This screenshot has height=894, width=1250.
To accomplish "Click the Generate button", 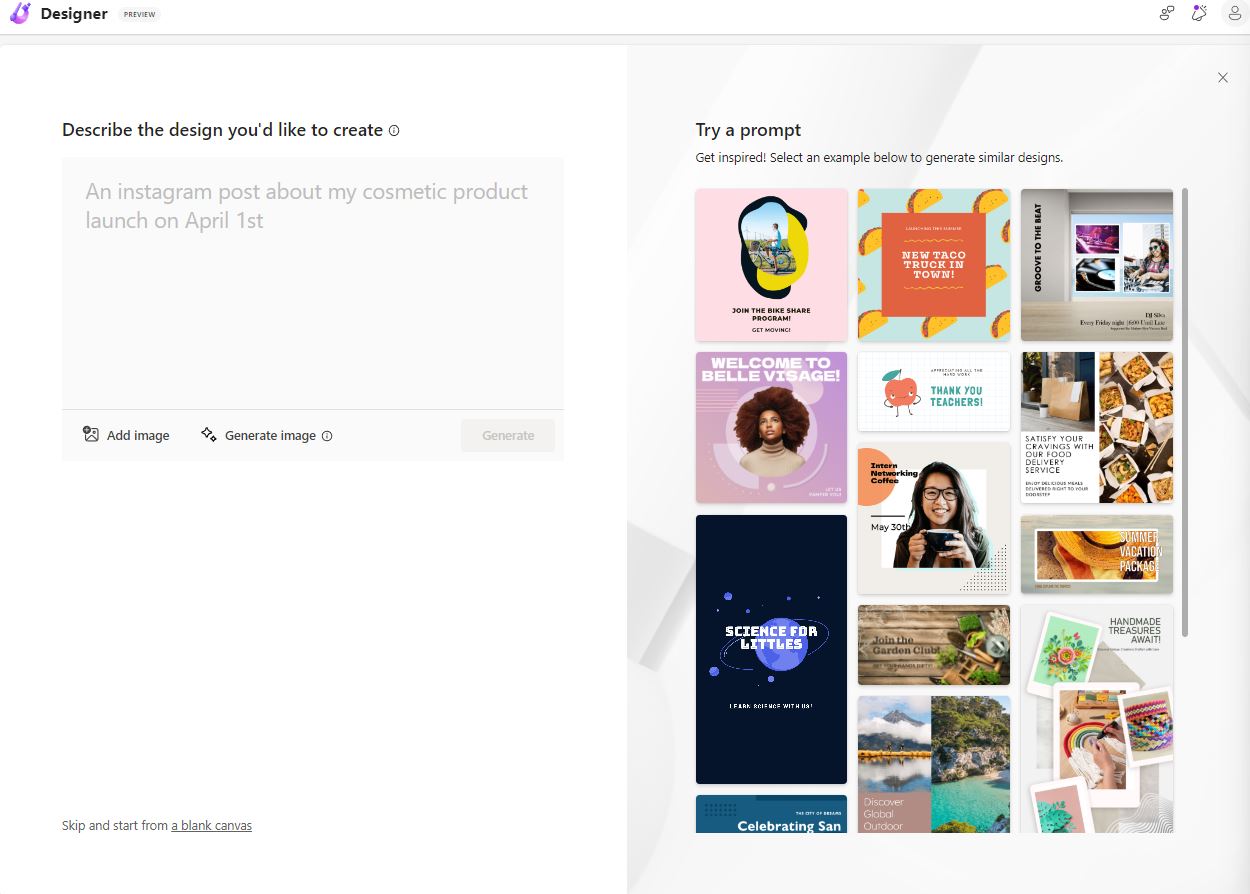I will point(508,435).
